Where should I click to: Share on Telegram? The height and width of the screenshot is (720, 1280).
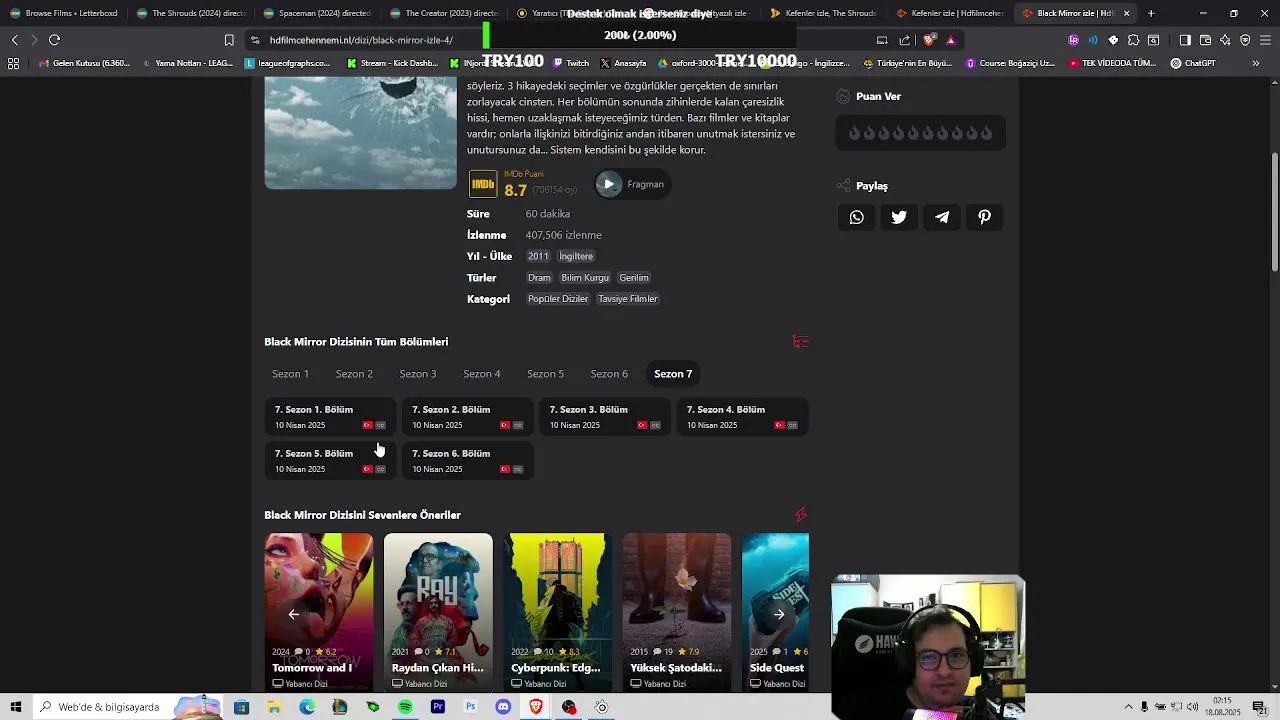pos(942,217)
